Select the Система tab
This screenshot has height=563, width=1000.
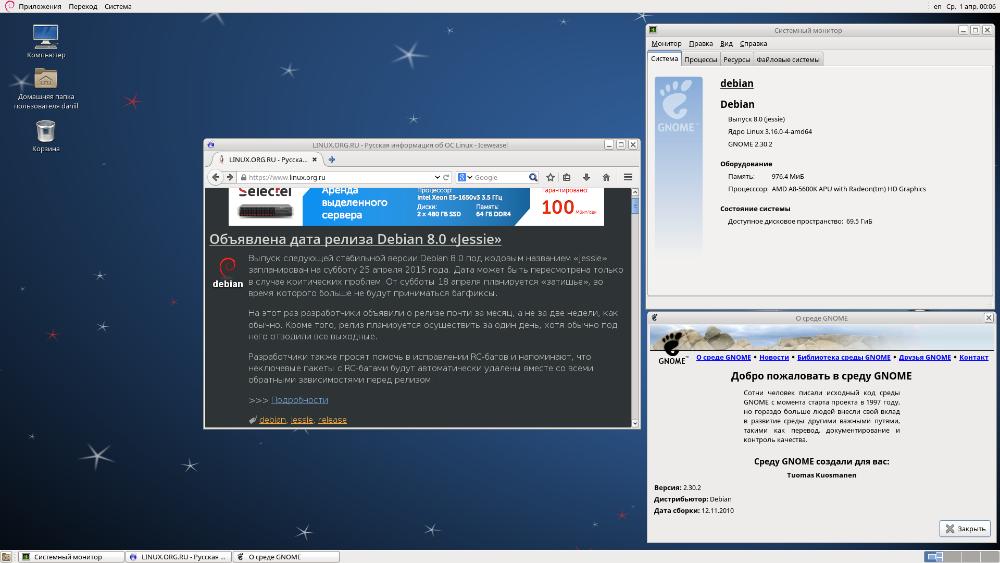664,59
